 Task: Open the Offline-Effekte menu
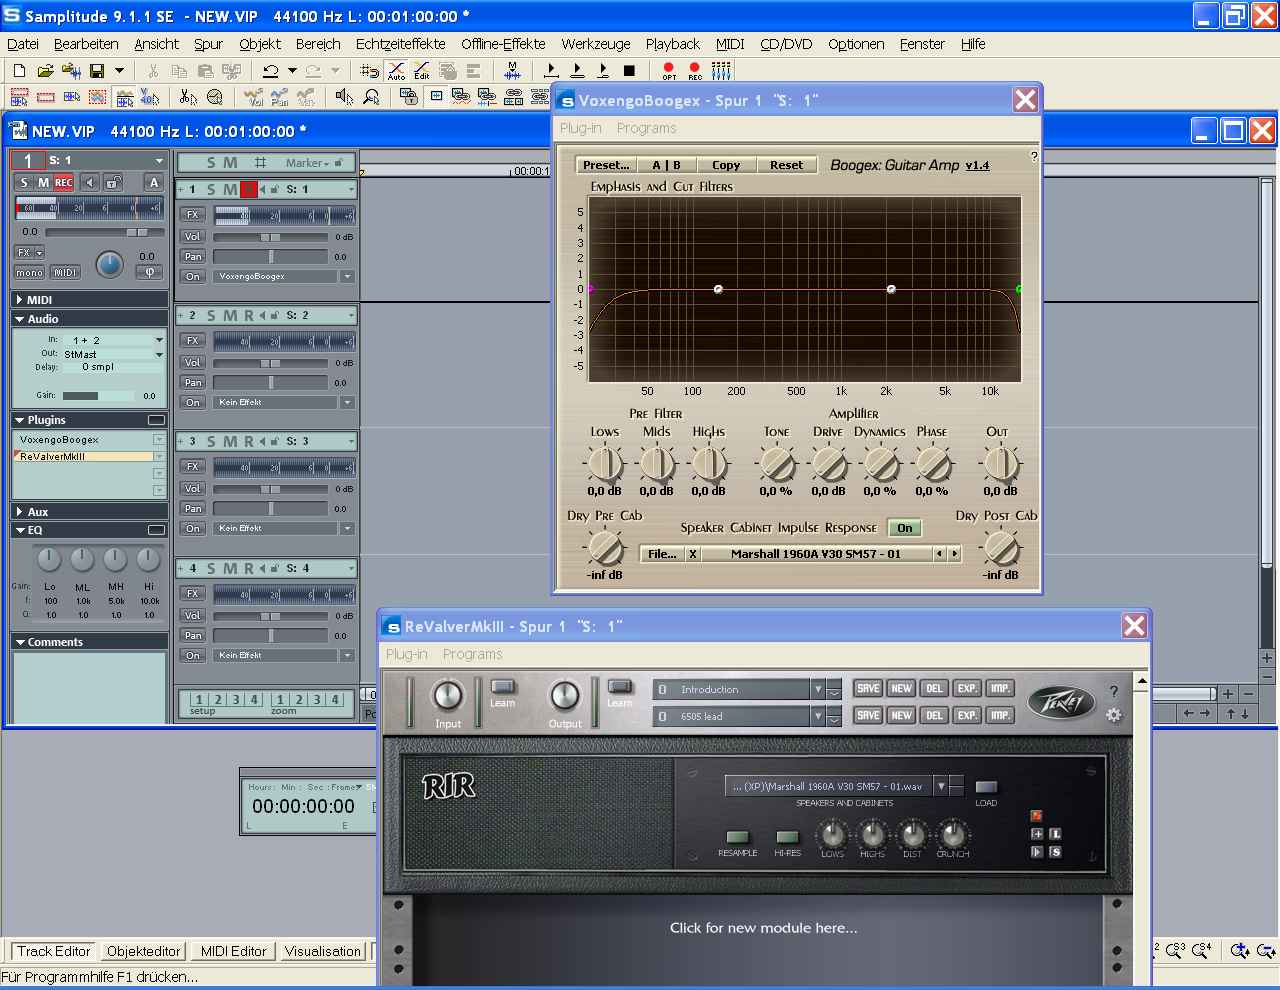504,44
